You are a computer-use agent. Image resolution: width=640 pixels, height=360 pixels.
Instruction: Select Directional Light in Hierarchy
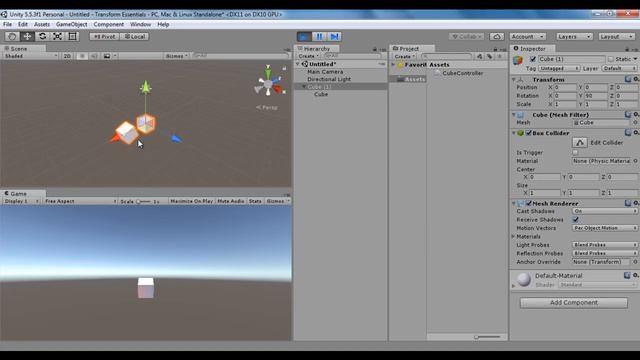[329, 79]
